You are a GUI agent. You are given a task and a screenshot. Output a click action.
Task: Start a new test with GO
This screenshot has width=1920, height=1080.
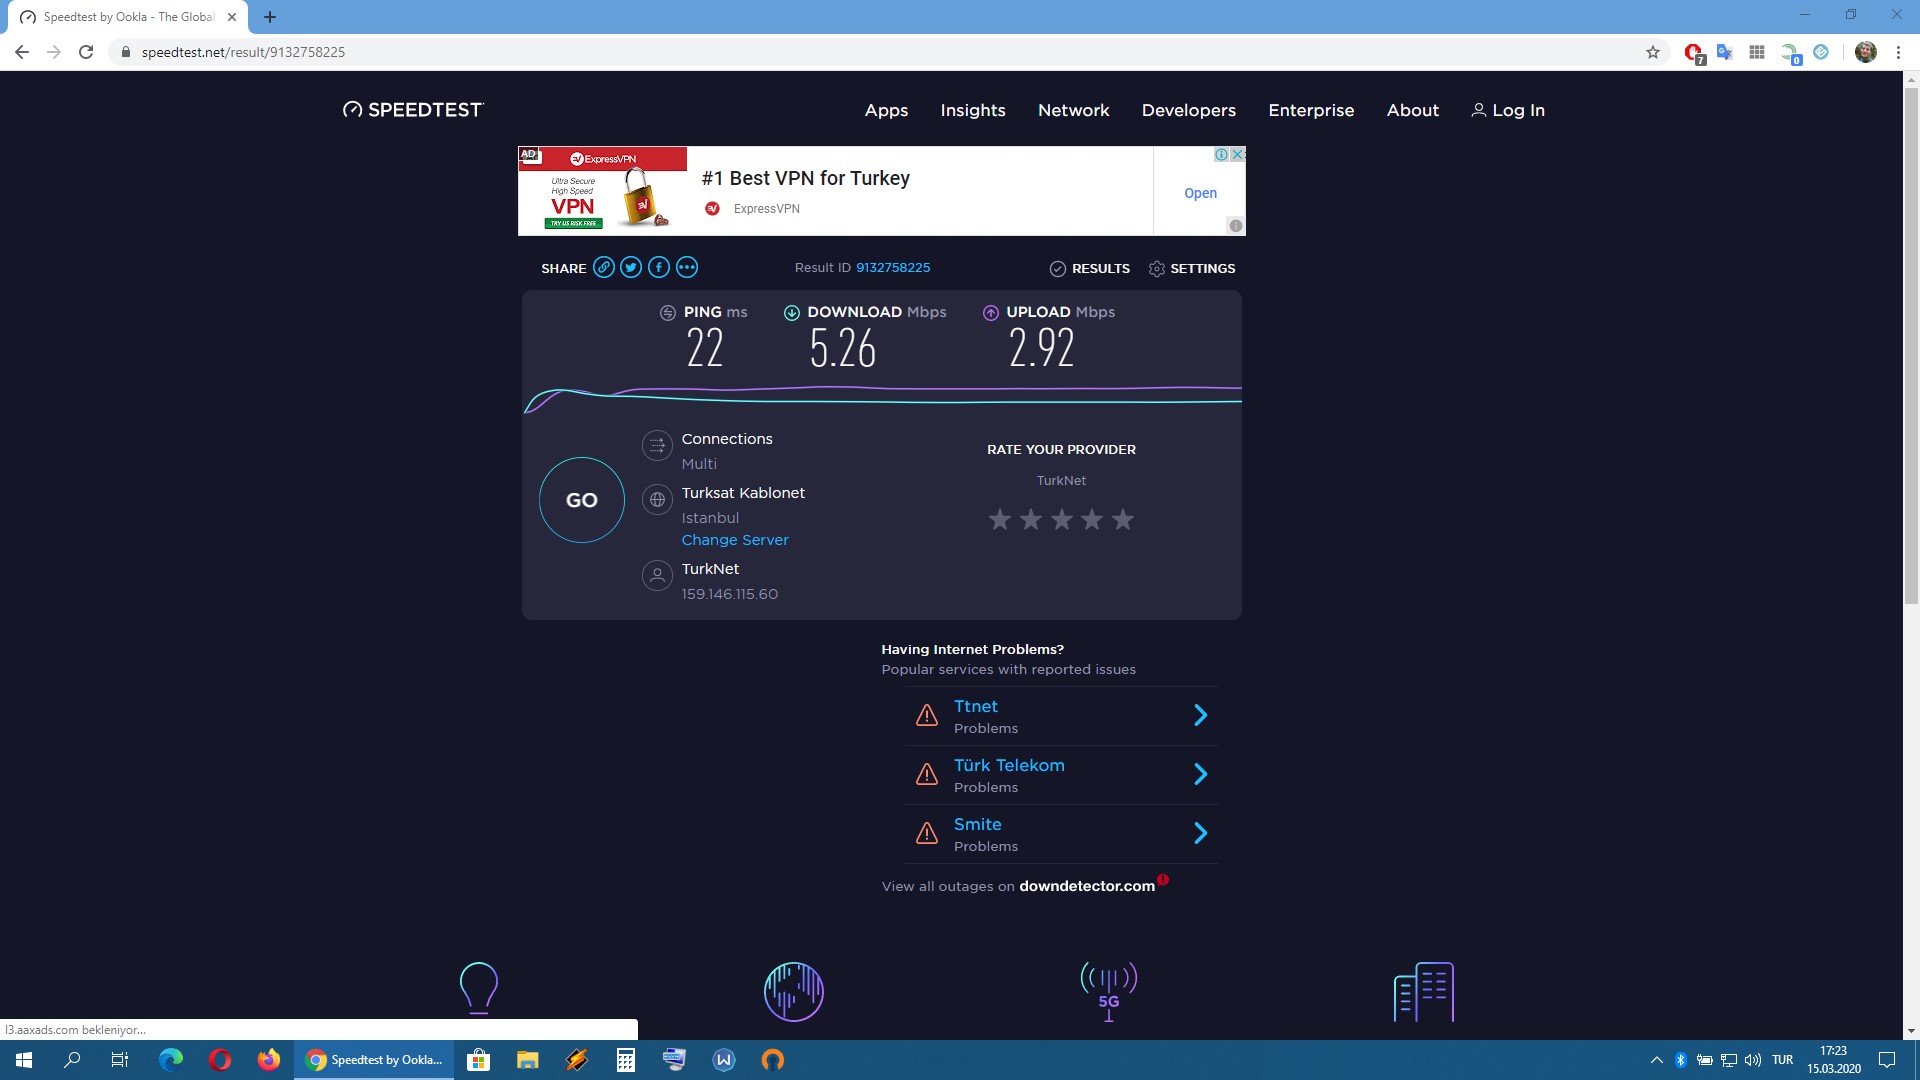pyautogui.click(x=582, y=500)
